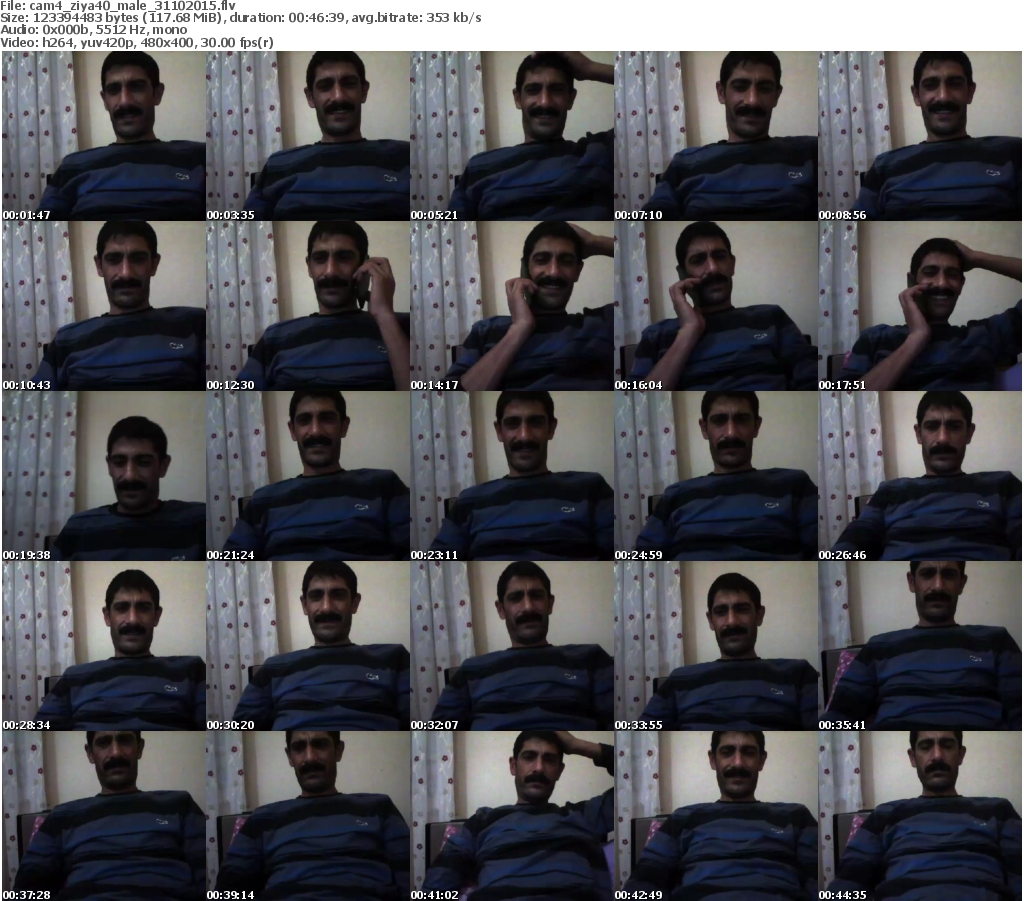The width and height of the screenshot is (1024, 901).
Task: Choose the frame labeled 00:30:20
Action: [308, 646]
